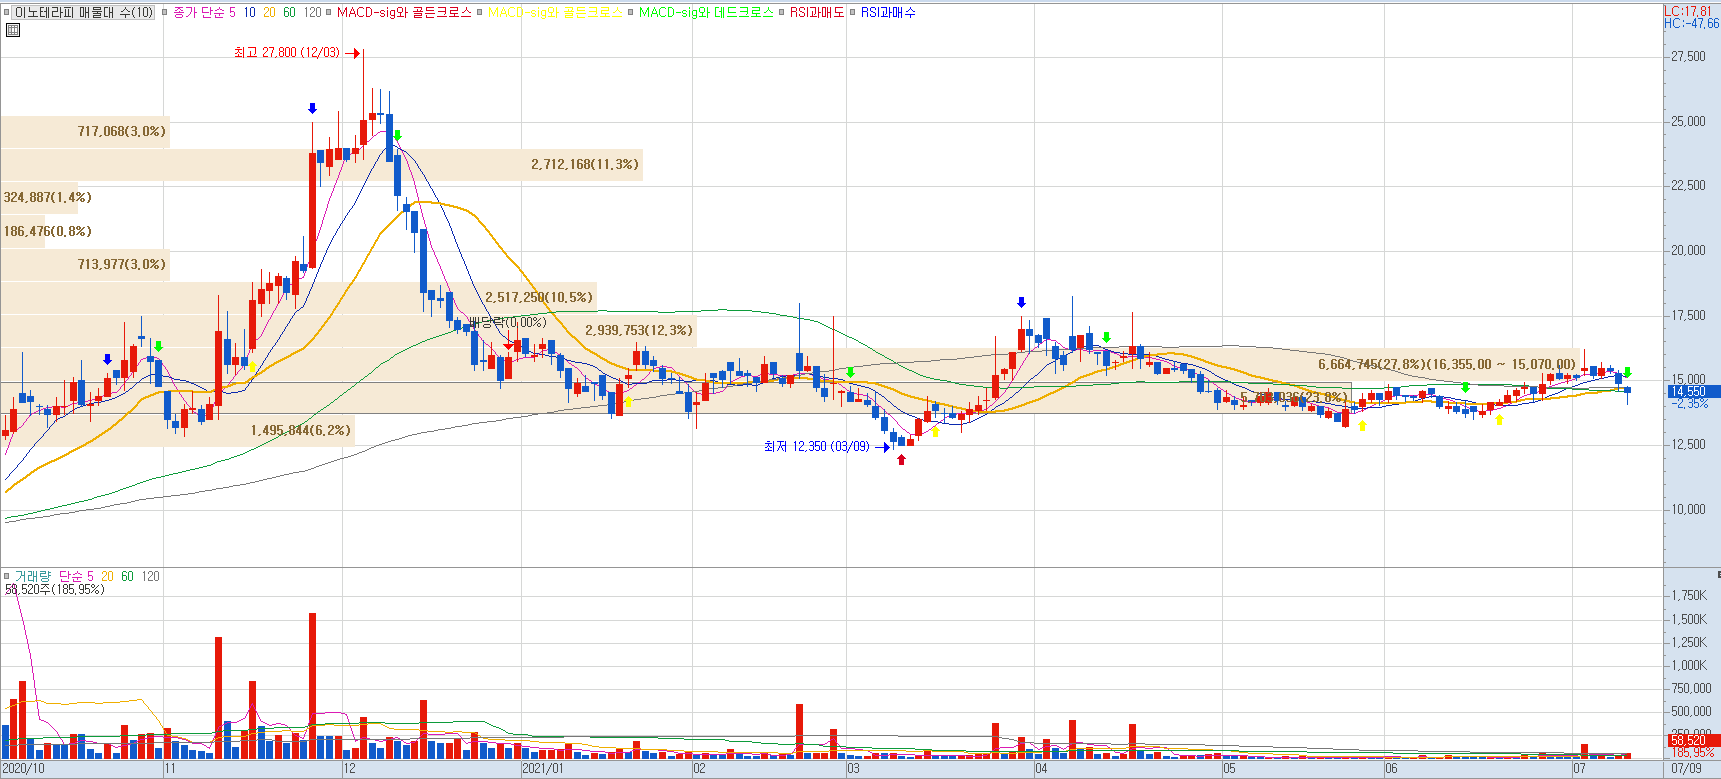Click the HC:-47.66 readout
The width and height of the screenshot is (1721, 779).
tap(1691, 24)
